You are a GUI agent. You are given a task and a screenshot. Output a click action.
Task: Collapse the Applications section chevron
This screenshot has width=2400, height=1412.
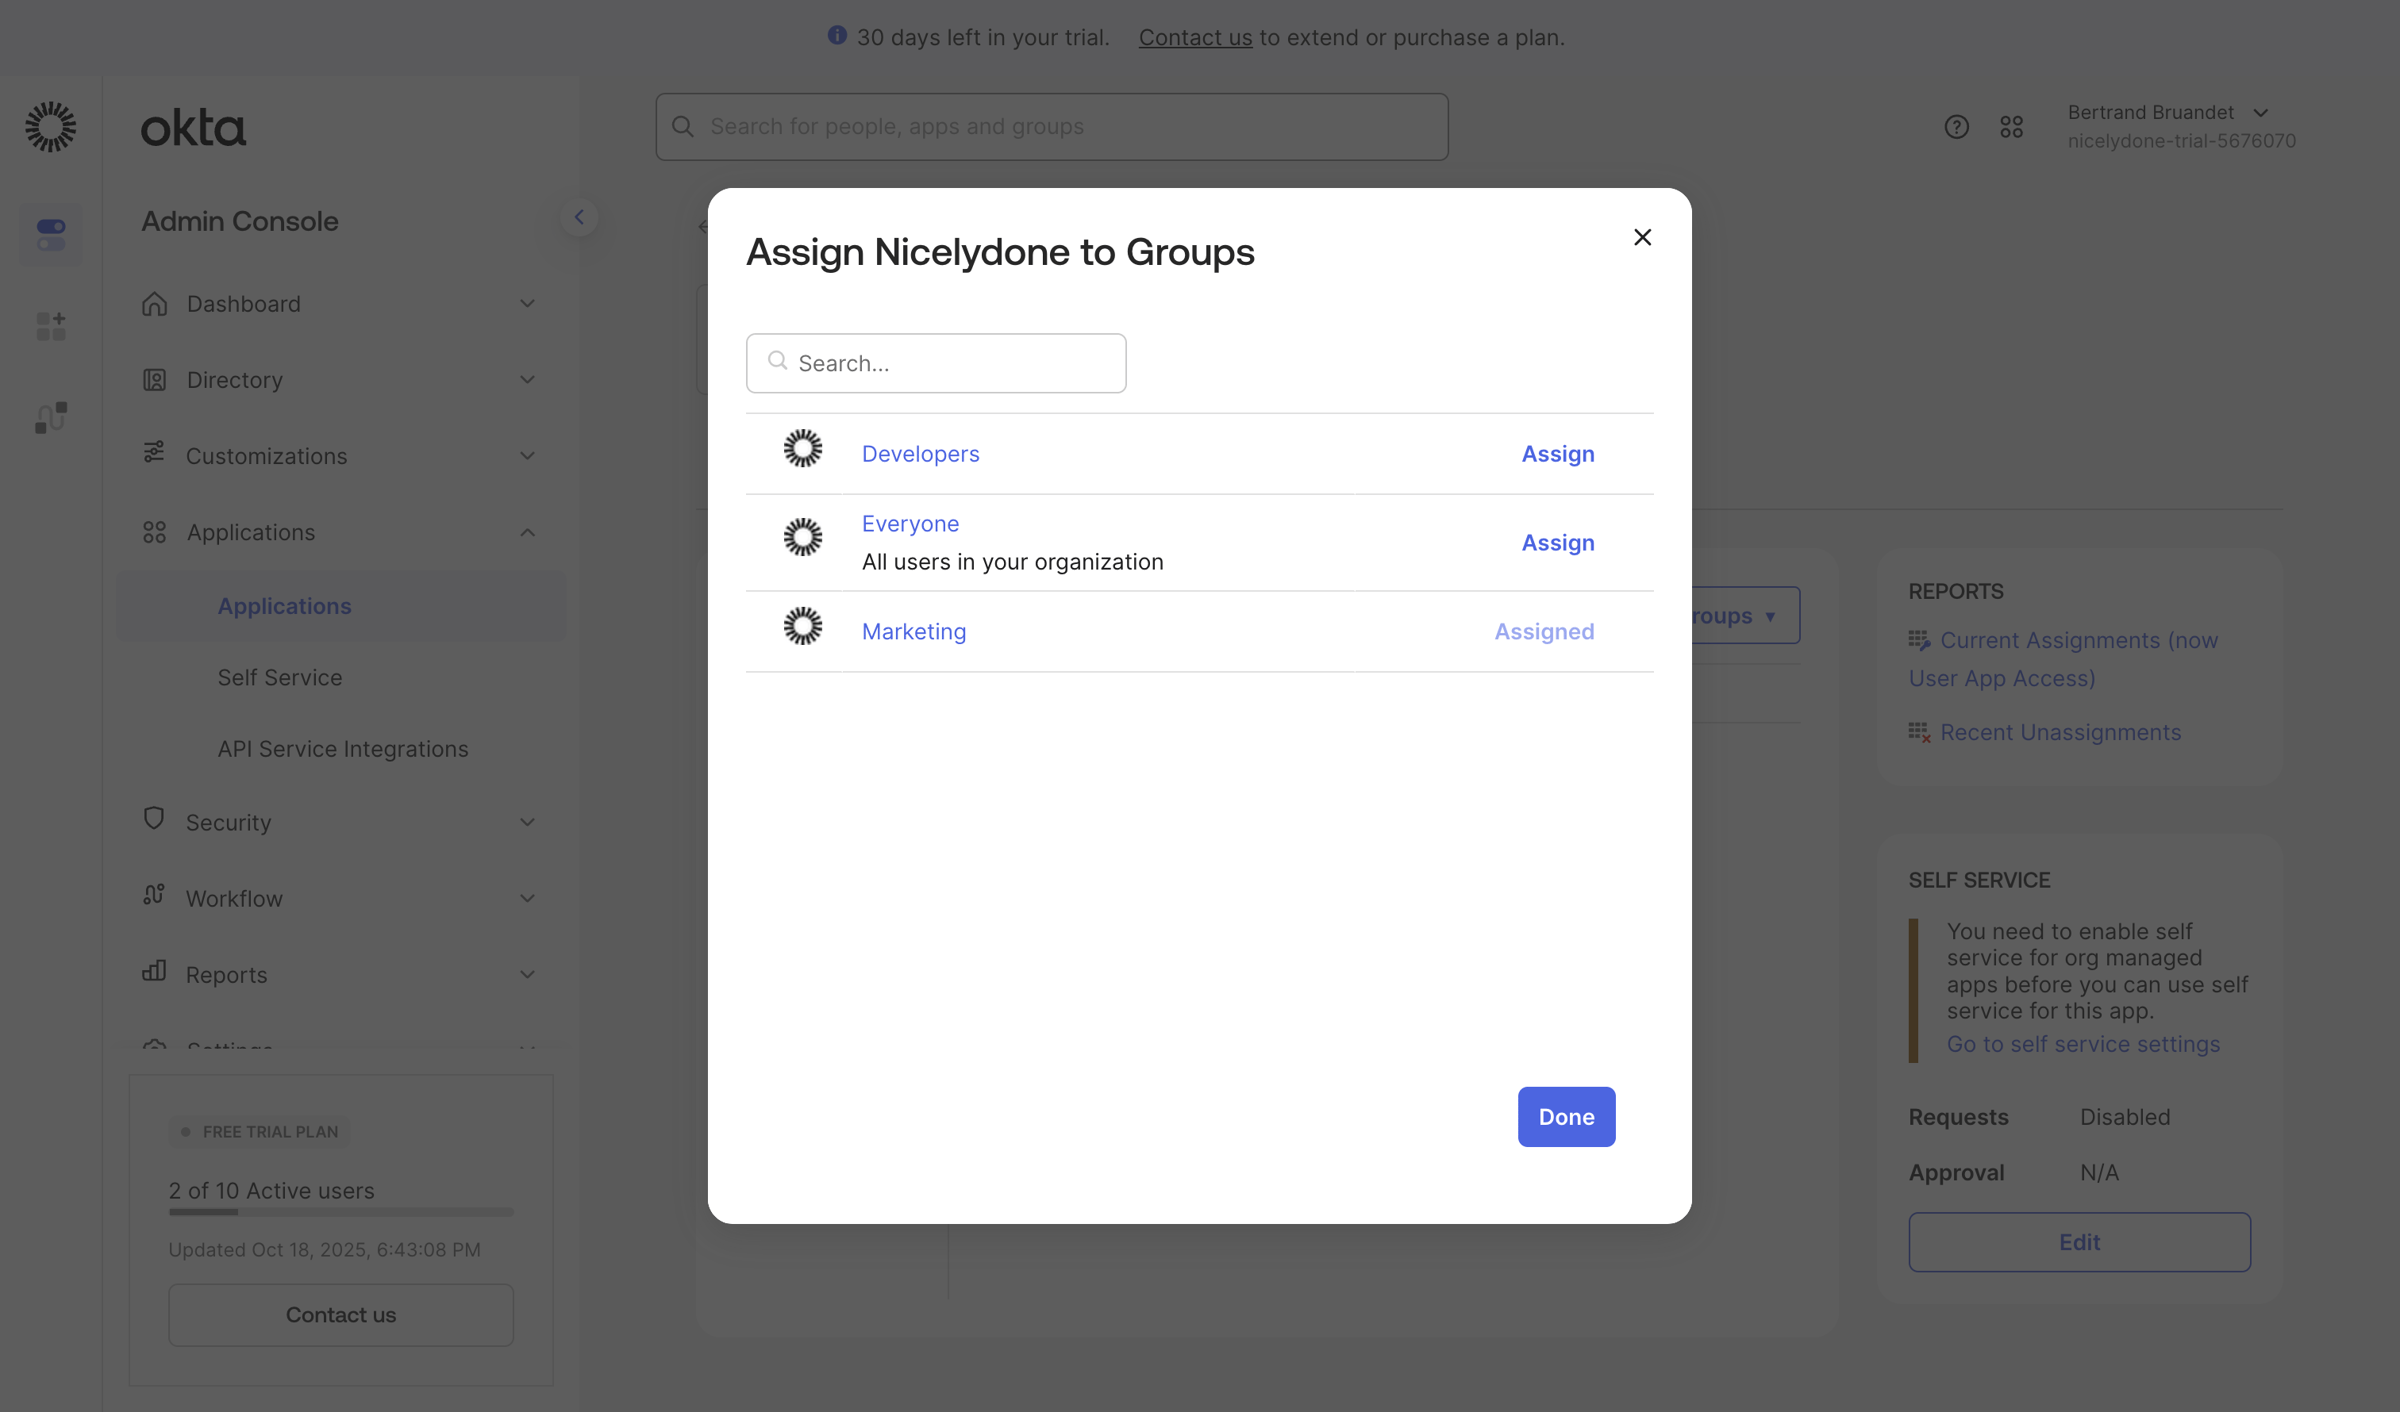(x=527, y=532)
